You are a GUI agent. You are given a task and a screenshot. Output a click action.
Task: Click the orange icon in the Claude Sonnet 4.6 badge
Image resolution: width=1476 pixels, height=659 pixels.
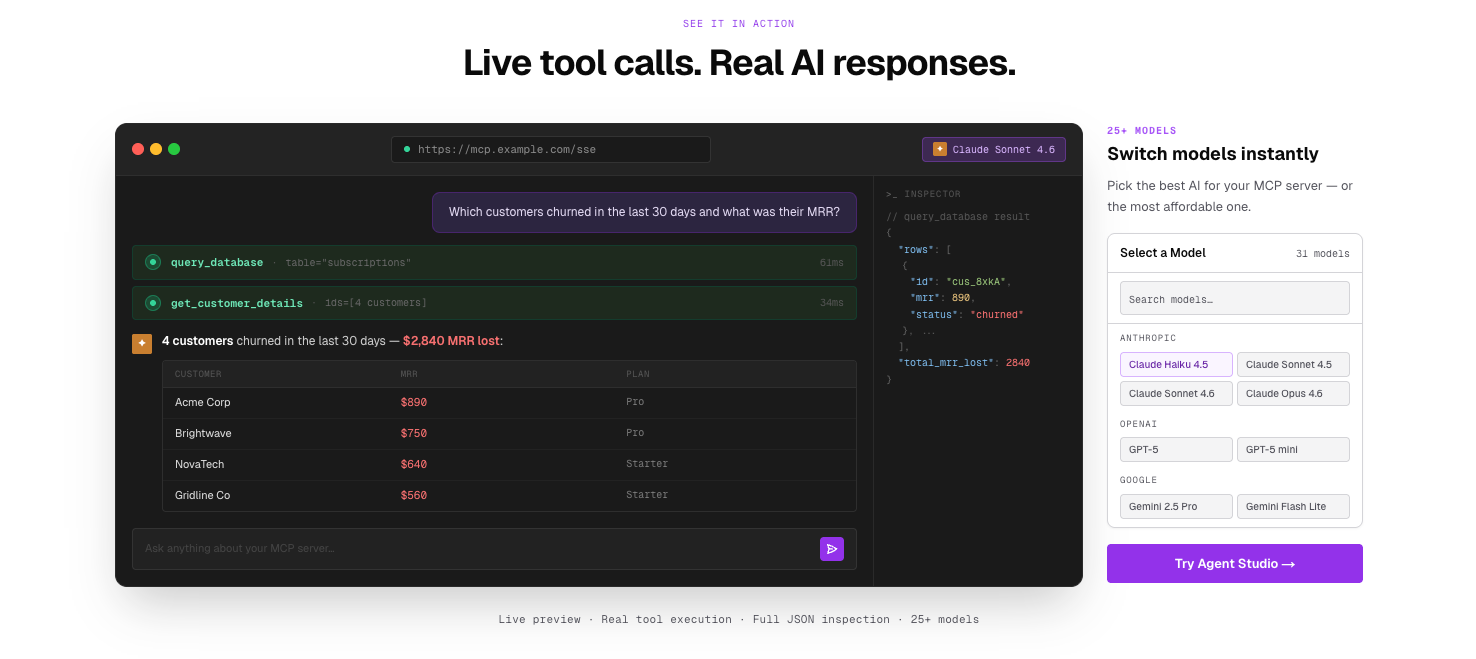[x=940, y=149]
